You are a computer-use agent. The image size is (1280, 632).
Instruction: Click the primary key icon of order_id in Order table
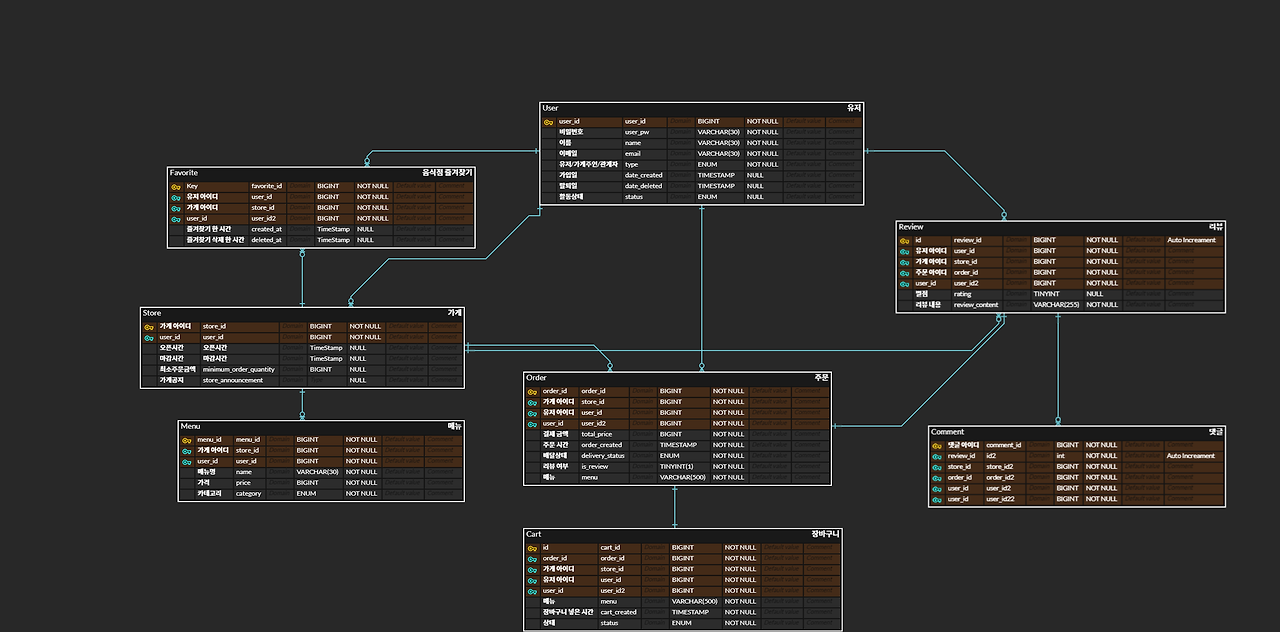pyautogui.click(x=532, y=392)
